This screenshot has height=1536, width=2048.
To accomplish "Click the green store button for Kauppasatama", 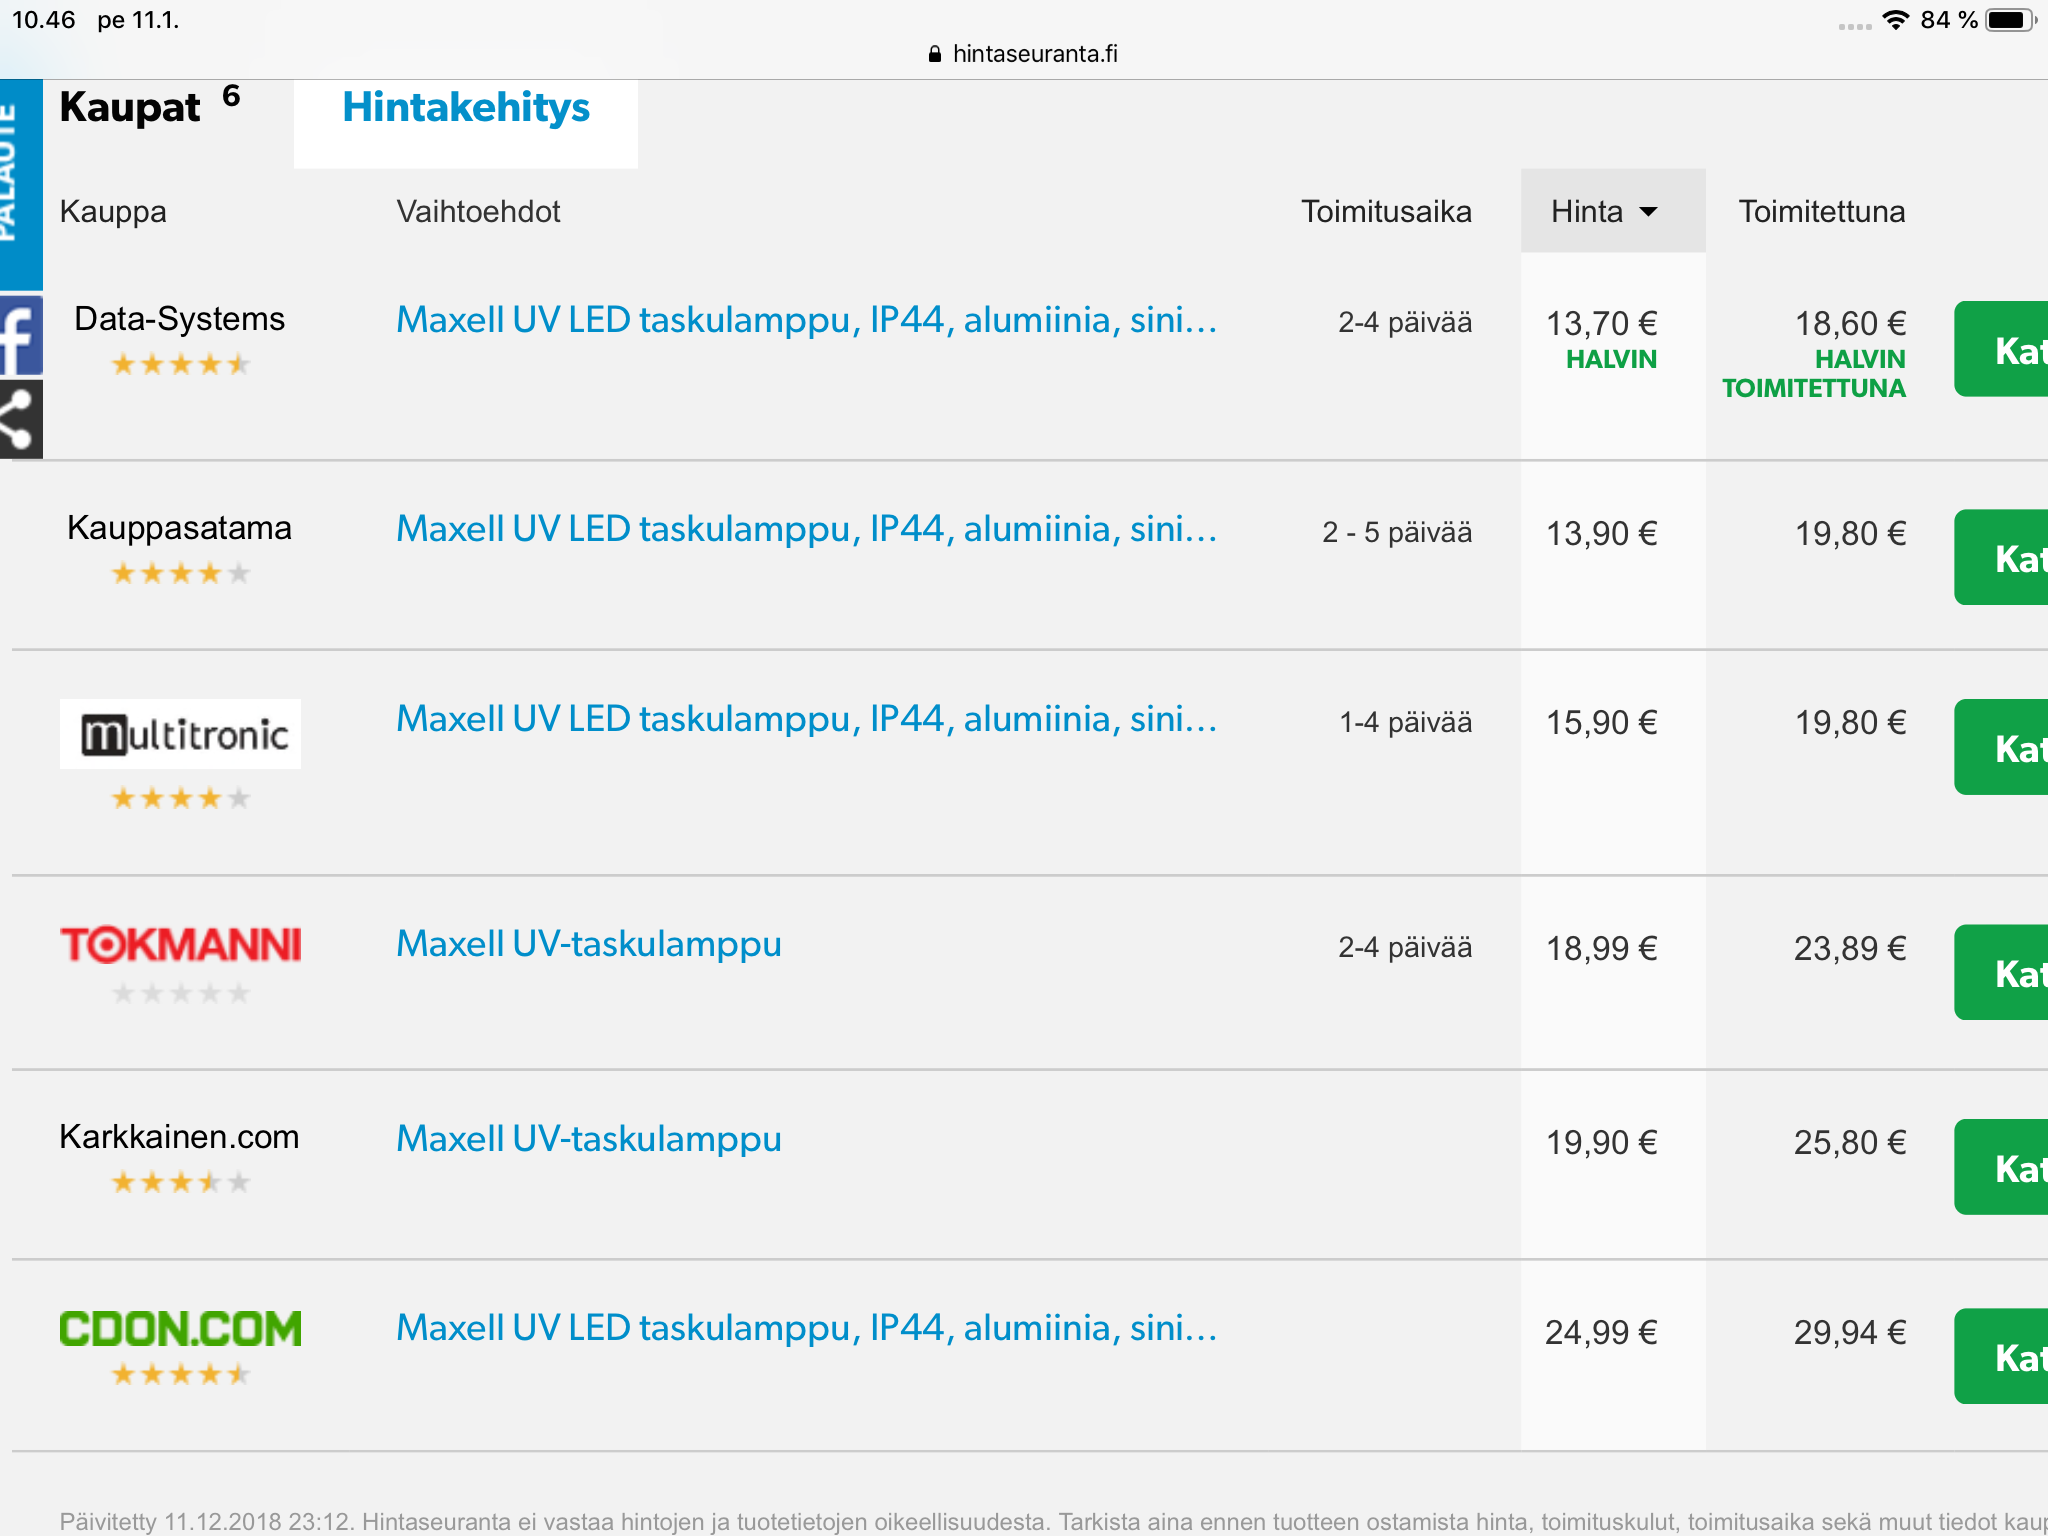I will 2001,558.
